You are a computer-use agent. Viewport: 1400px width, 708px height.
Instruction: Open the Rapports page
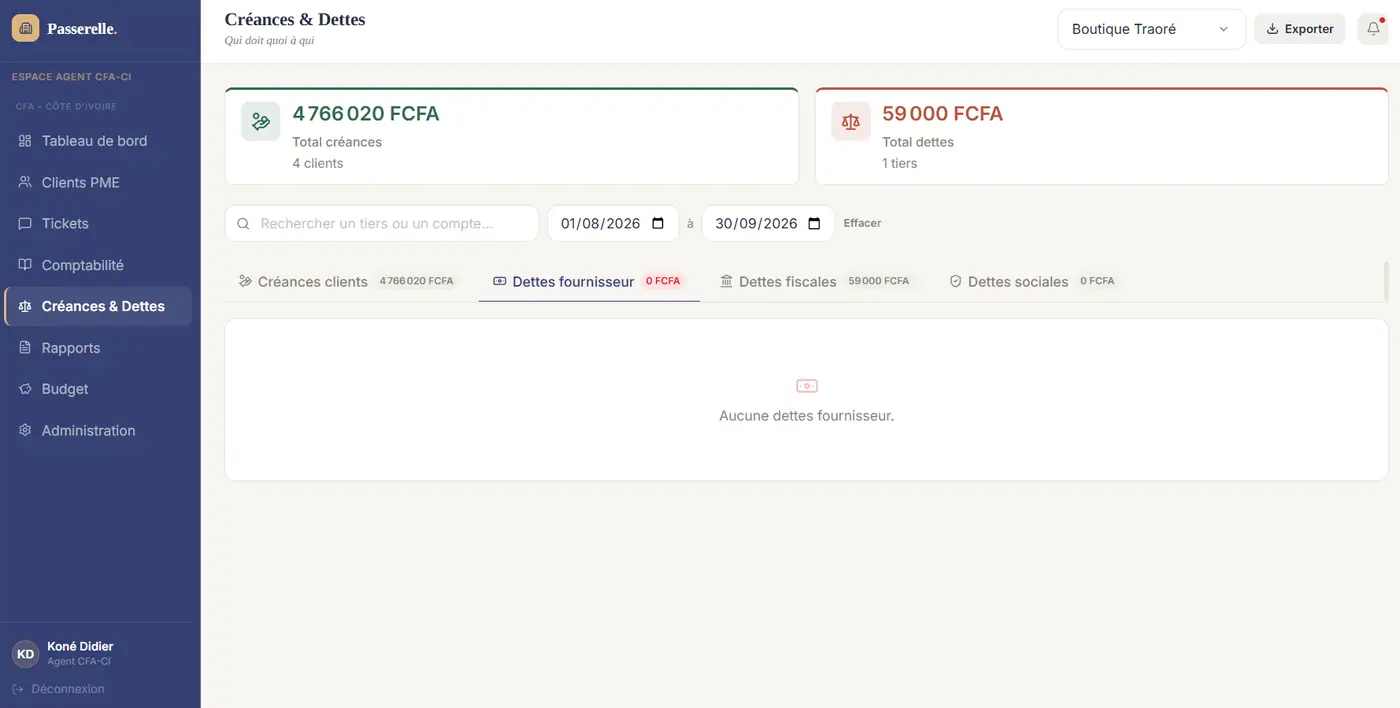pos(98,349)
